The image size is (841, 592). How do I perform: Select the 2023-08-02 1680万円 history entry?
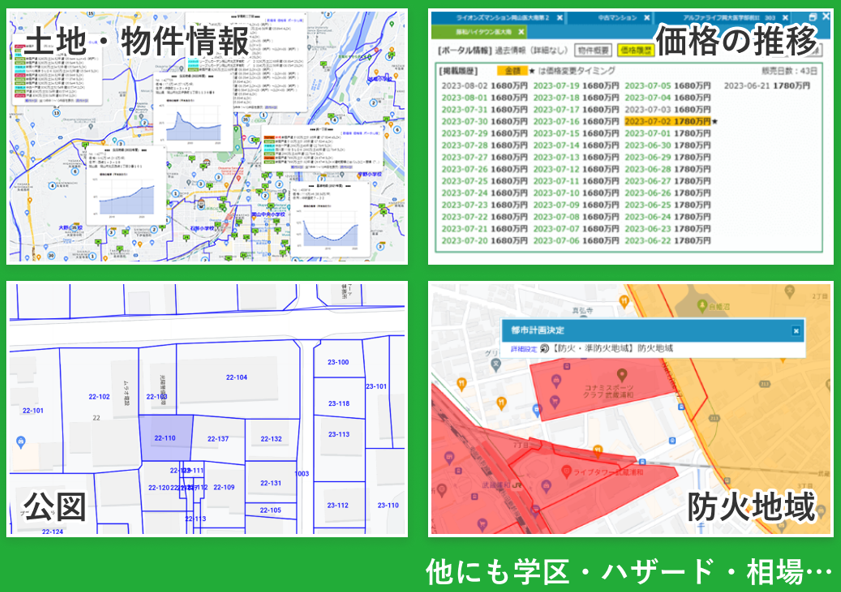[475, 86]
